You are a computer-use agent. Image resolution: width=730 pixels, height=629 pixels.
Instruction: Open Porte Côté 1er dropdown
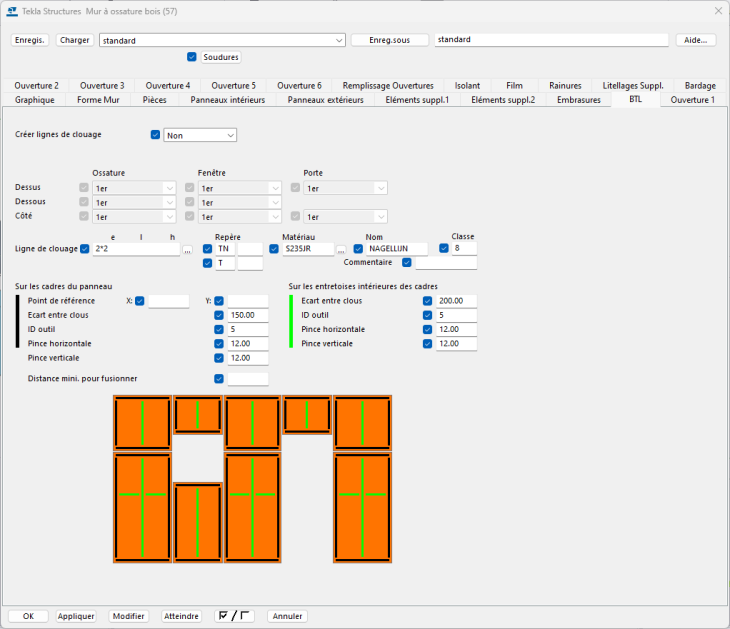pyautogui.click(x=345, y=217)
